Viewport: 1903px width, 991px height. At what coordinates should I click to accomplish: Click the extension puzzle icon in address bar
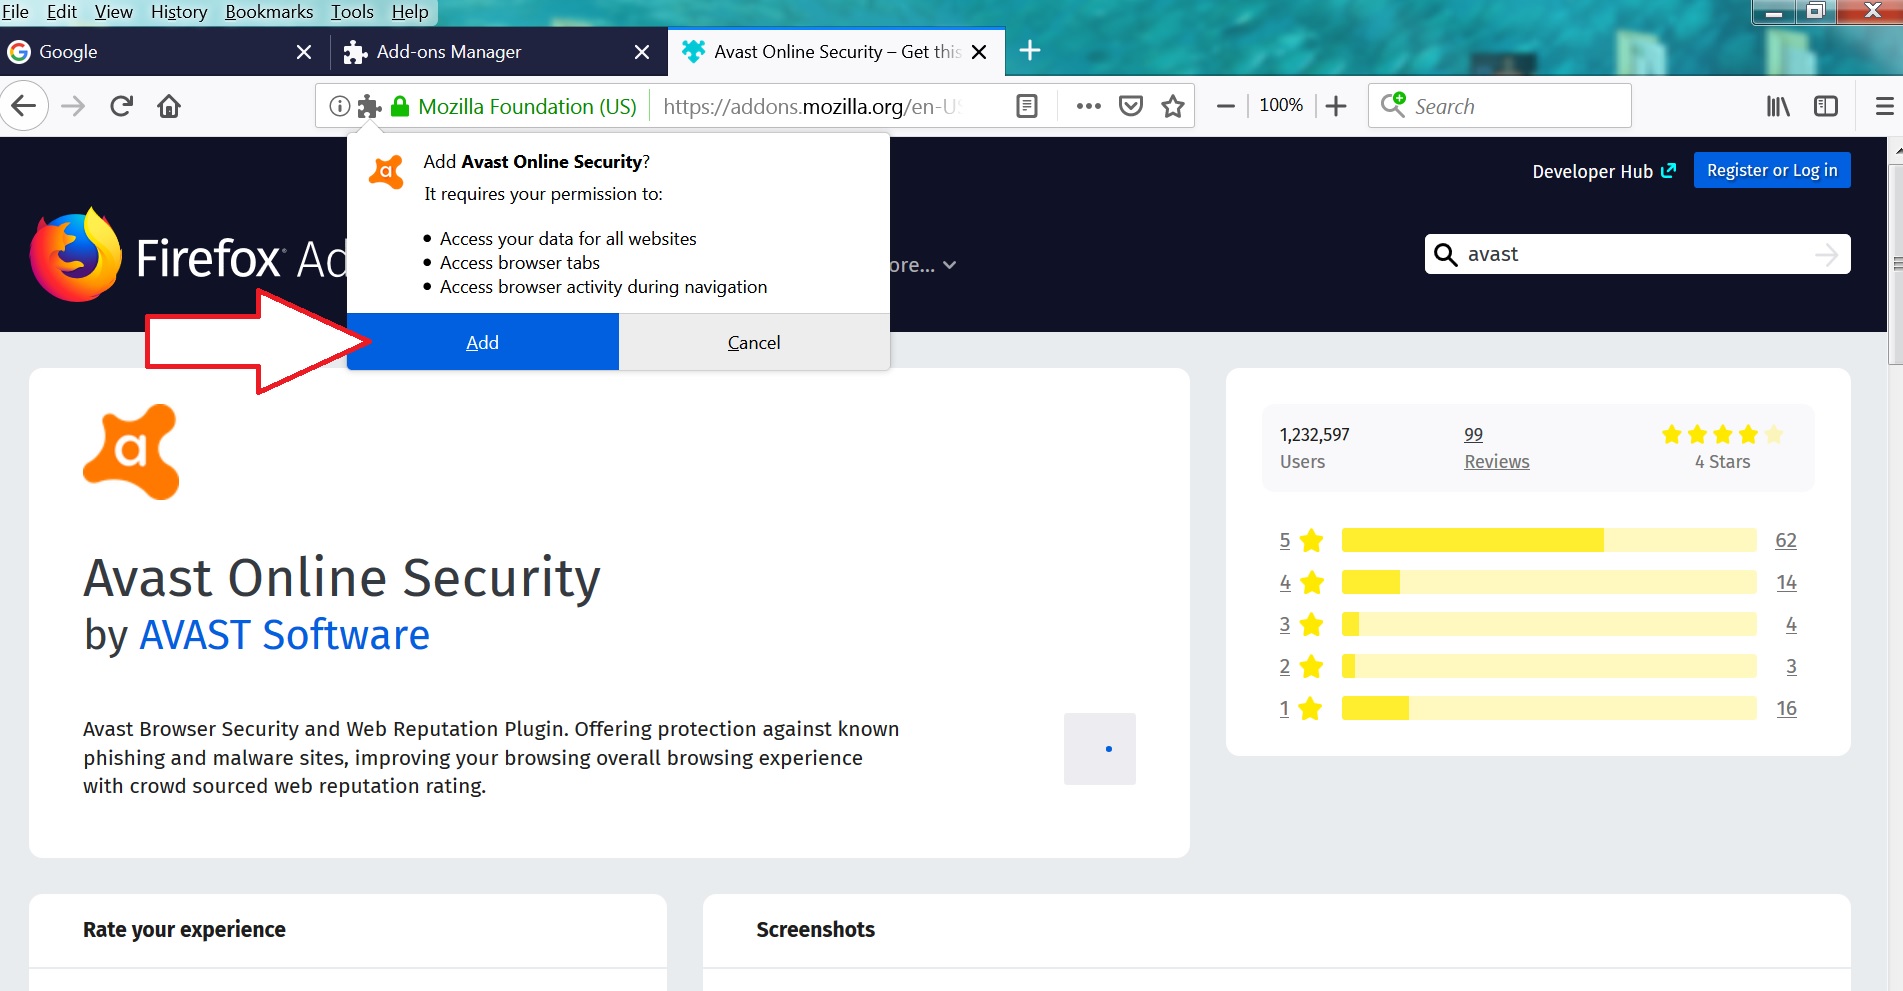coord(370,106)
